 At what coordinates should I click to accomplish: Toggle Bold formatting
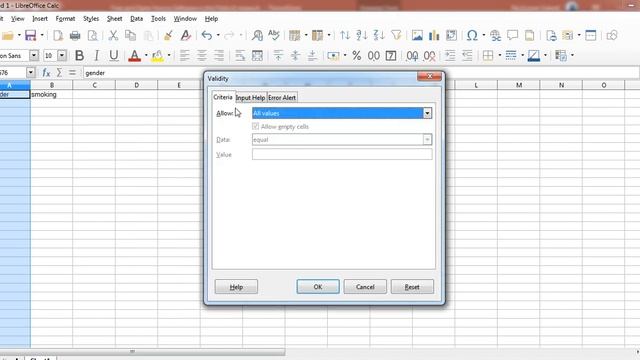pyautogui.click(x=80, y=56)
